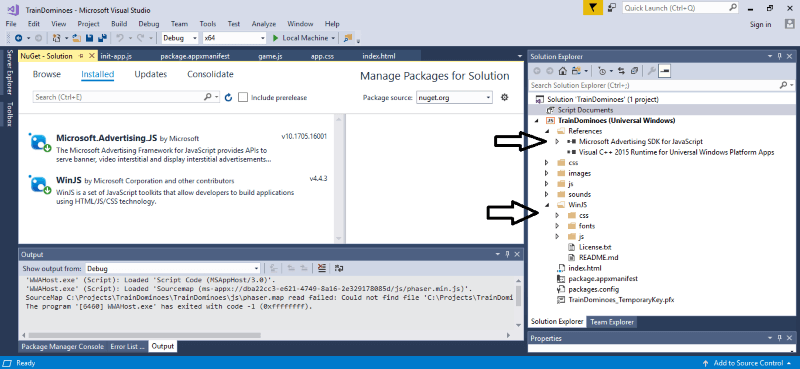Collapse the WinJS folder
Viewport: 800px width, 369px height.
click(547, 205)
